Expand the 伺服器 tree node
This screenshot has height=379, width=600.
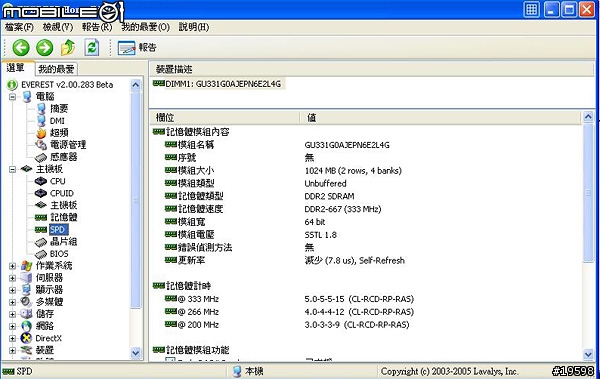point(12,278)
